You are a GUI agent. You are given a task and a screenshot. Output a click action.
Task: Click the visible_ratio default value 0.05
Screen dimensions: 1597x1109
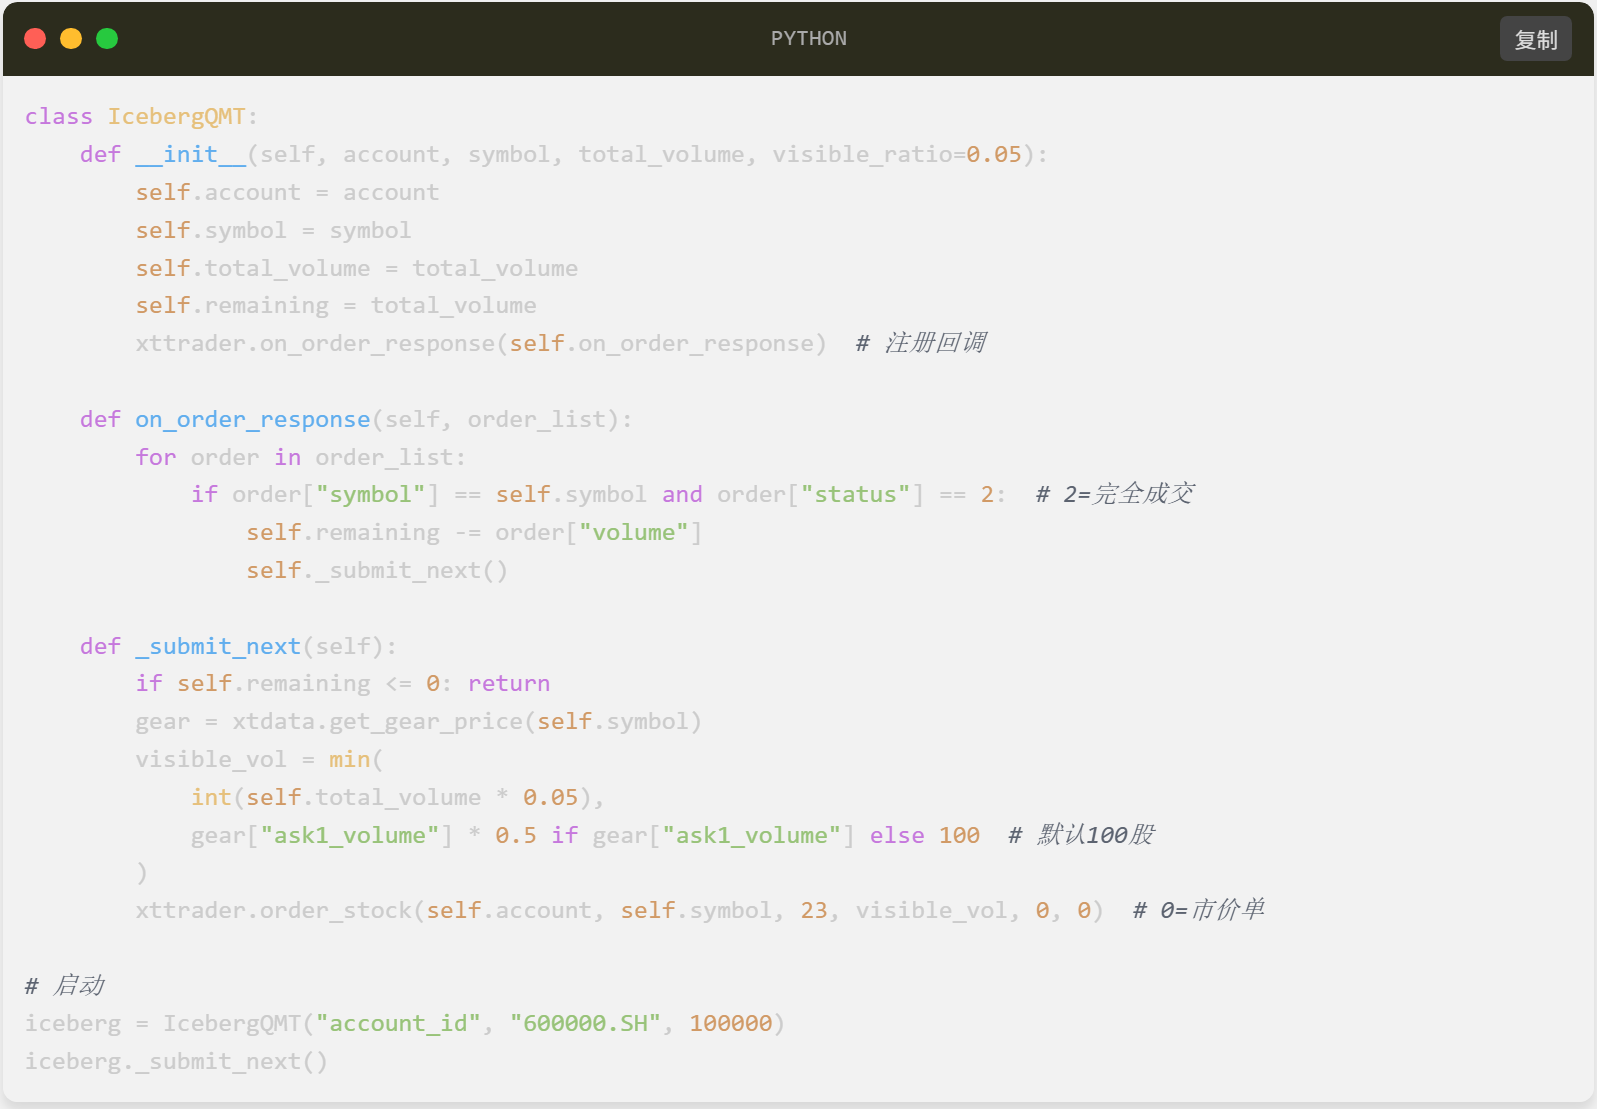(993, 155)
